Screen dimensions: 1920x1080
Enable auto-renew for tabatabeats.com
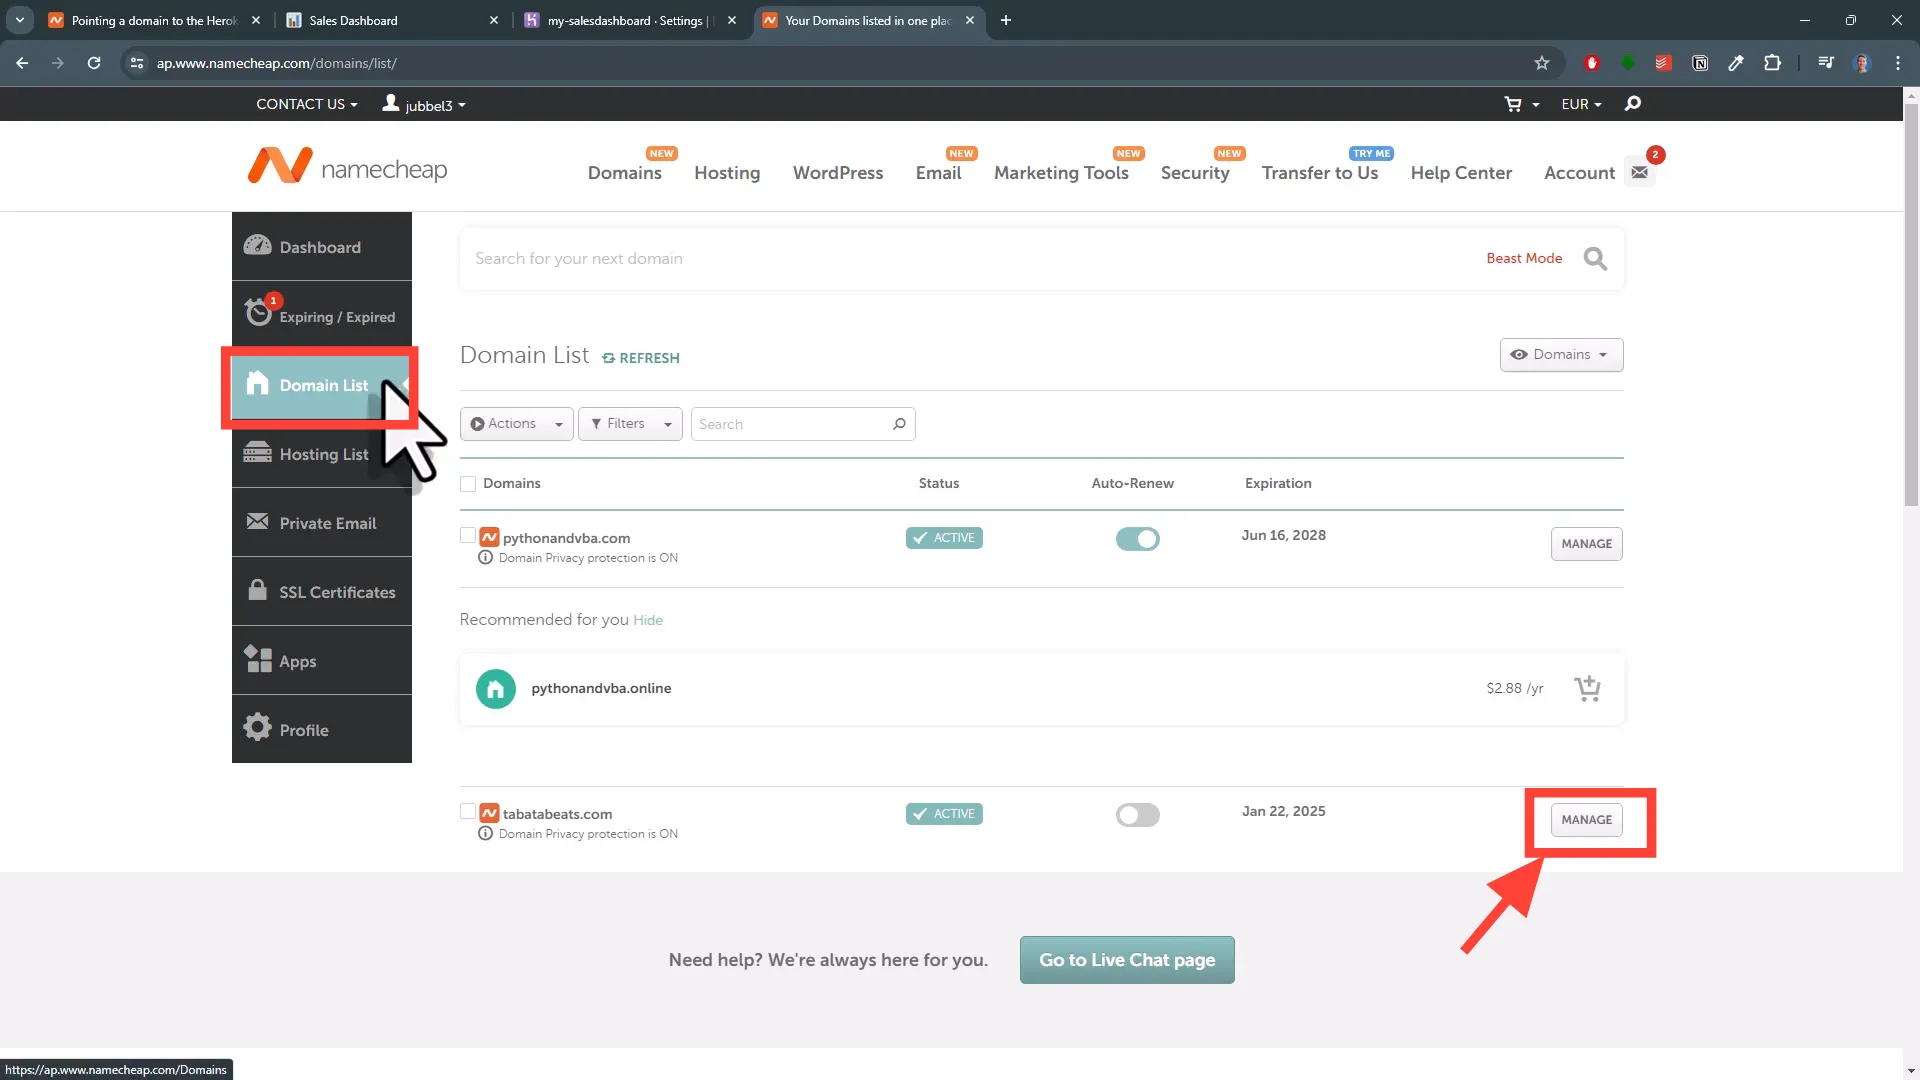1137,815
